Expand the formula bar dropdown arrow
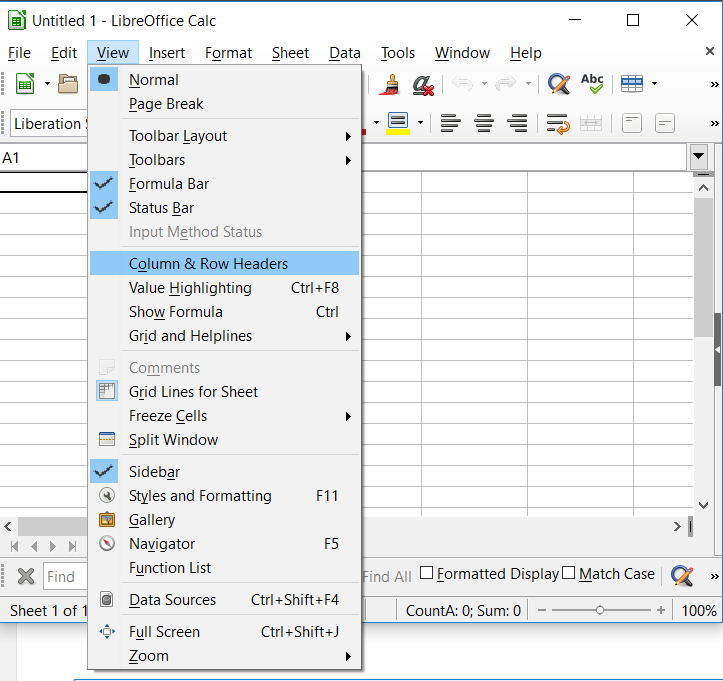This screenshot has width=723, height=681. tap(699, 157)
